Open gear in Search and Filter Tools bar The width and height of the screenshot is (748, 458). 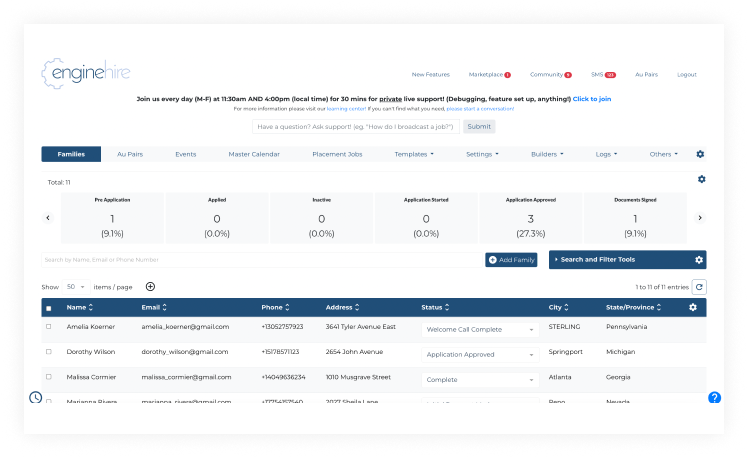click(x=699, y=260)
